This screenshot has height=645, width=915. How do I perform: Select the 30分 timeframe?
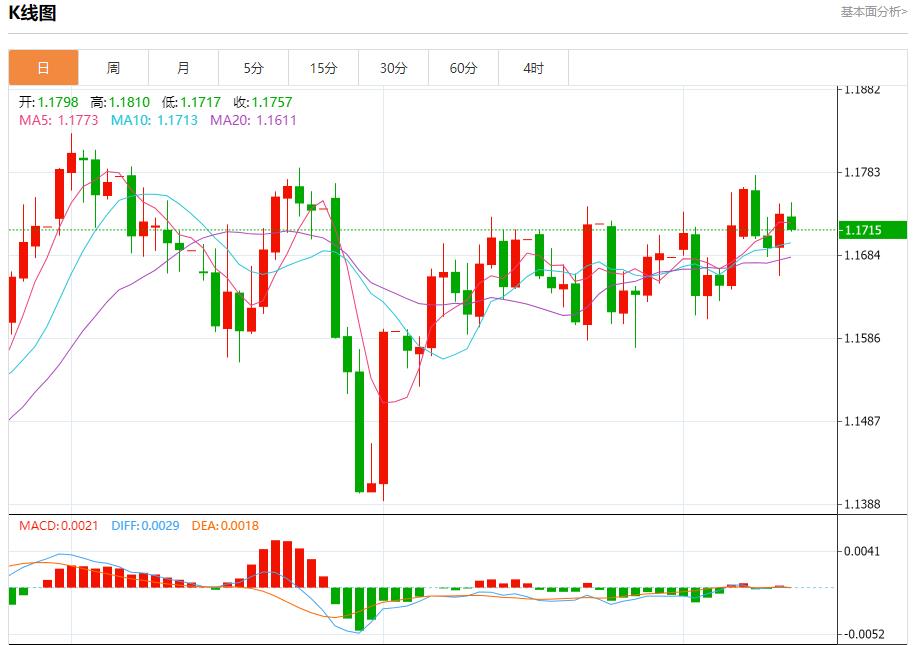coord(393,67)
